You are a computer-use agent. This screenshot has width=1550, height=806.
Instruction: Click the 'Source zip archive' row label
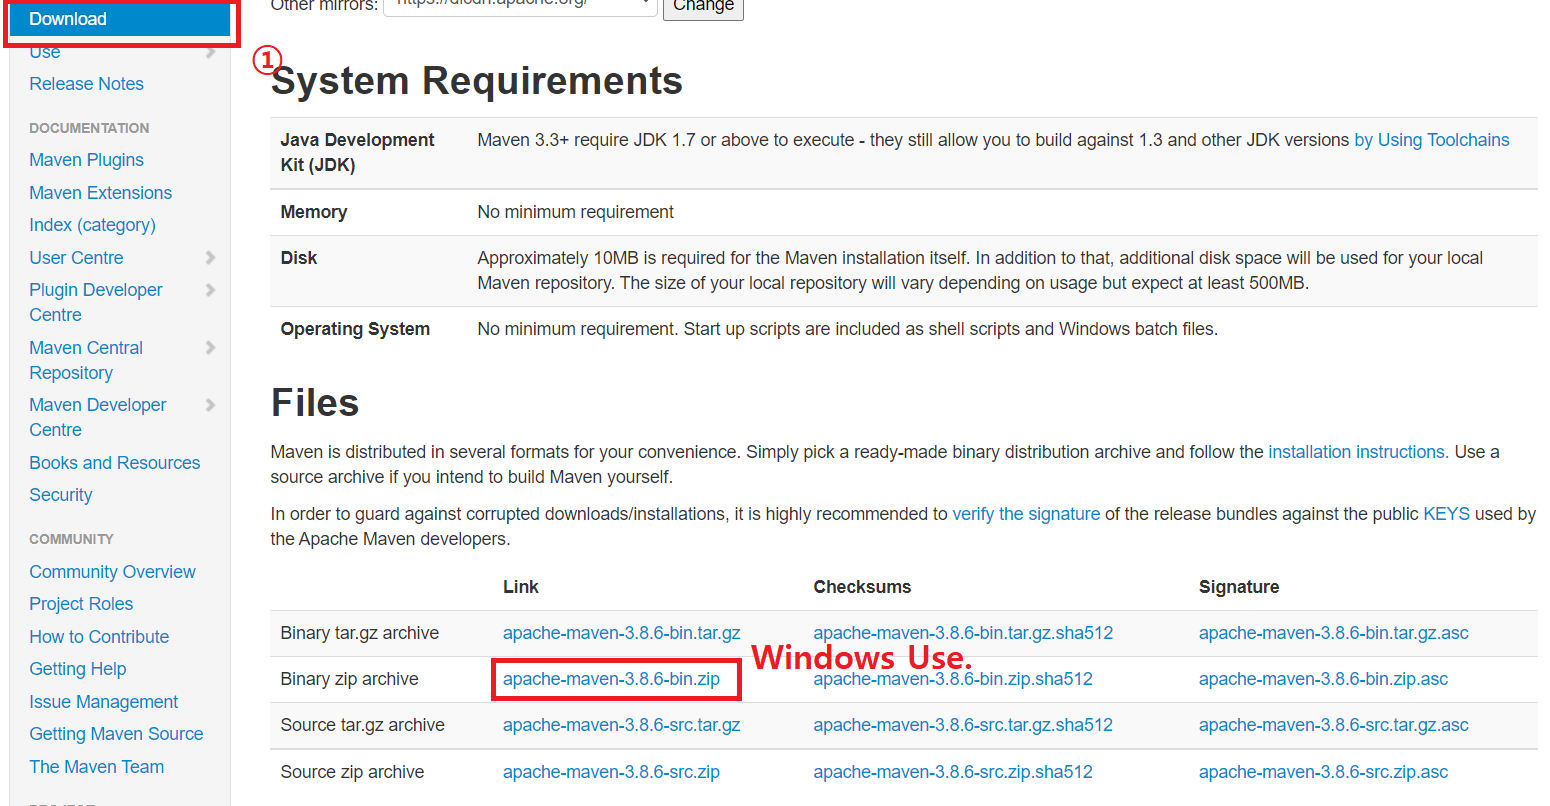point(352,772)
